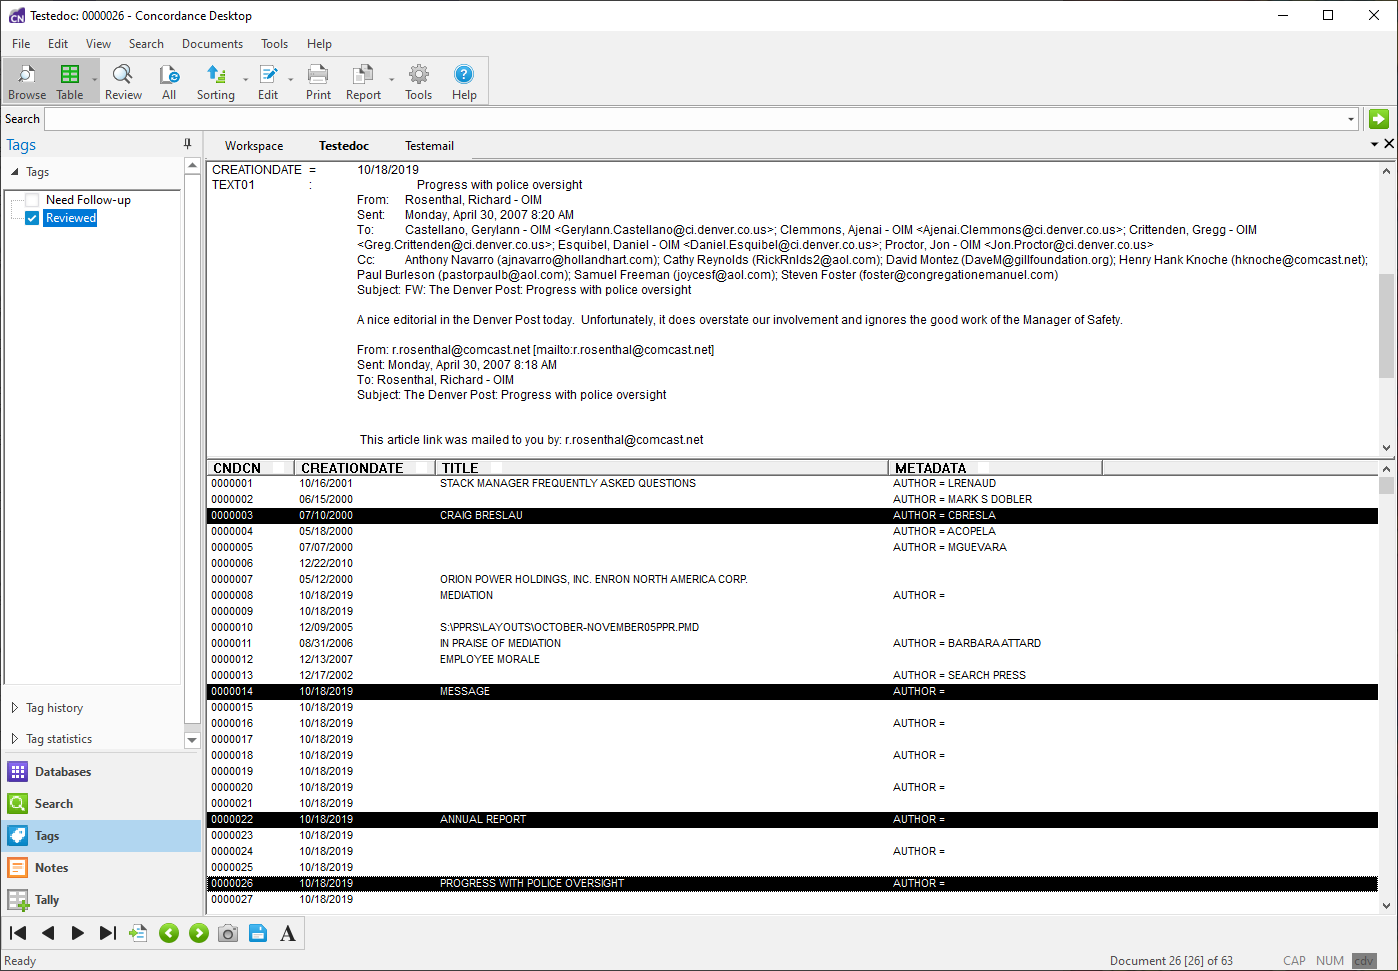Open the Search navigation pane in the sidebar
Image resolution: width=1398 pixels, height=971 pixels.
101,804
